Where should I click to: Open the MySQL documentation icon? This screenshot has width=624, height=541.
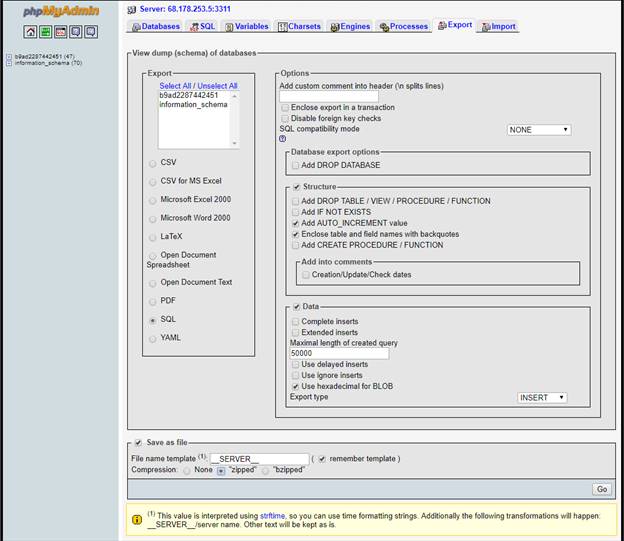91,31
